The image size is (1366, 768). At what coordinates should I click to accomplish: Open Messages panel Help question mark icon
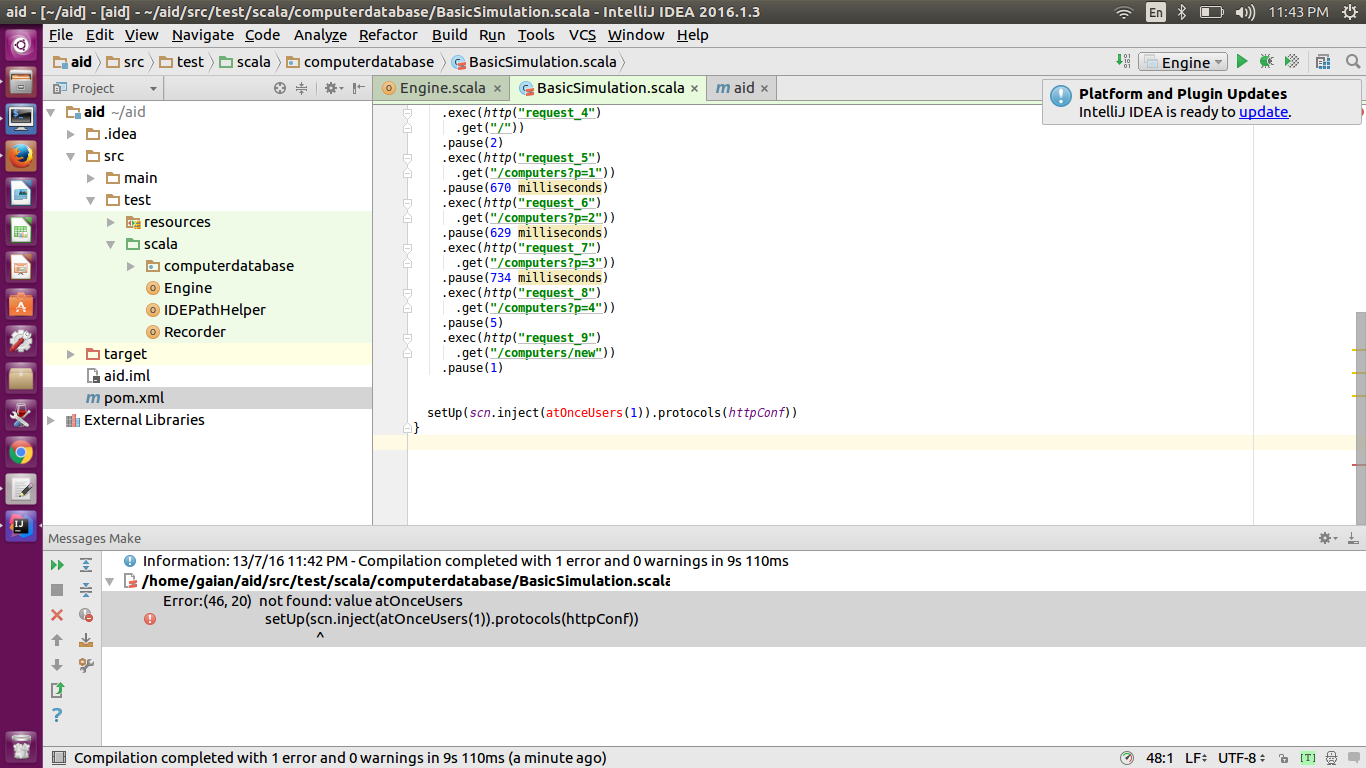pyautogui.click(x=57, y=716)
